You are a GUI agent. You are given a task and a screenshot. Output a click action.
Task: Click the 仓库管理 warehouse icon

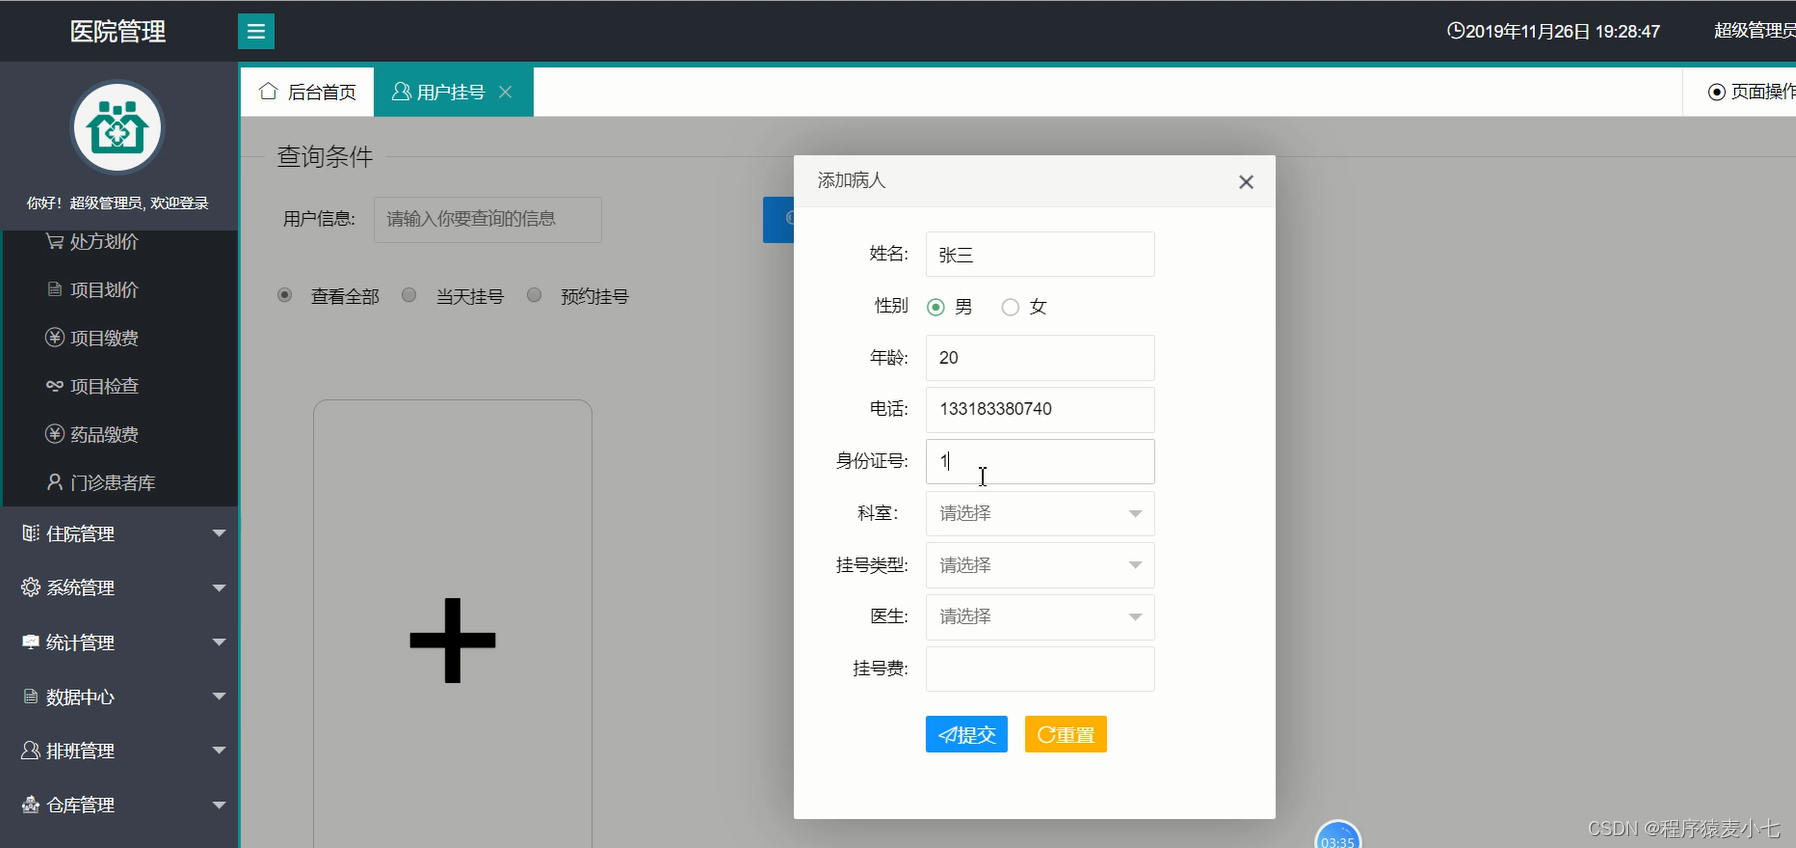tap(31, 804)
